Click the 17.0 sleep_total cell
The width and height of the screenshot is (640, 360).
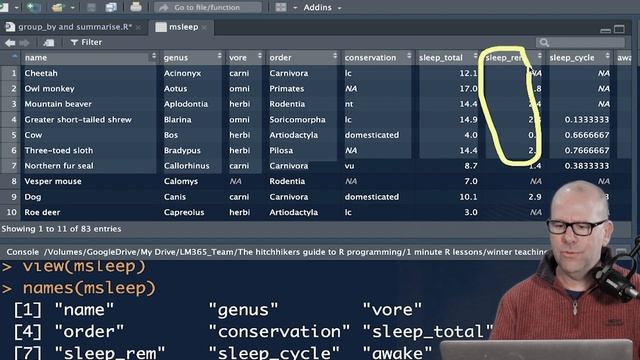point(469,89)
